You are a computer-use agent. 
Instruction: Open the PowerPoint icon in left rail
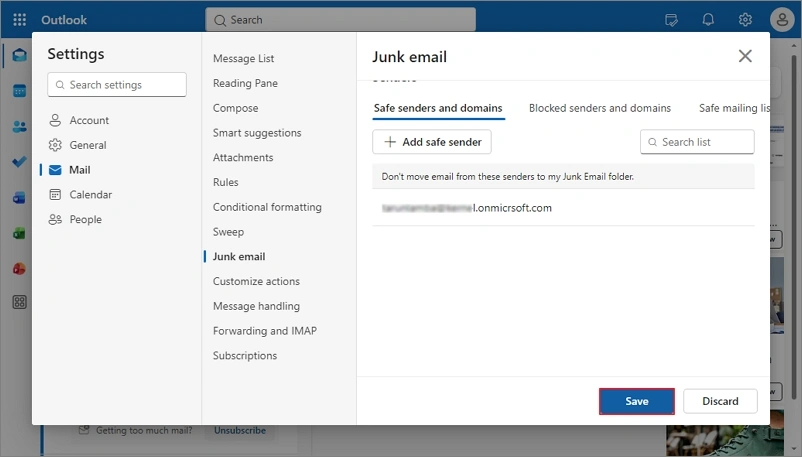click(19, 269)
